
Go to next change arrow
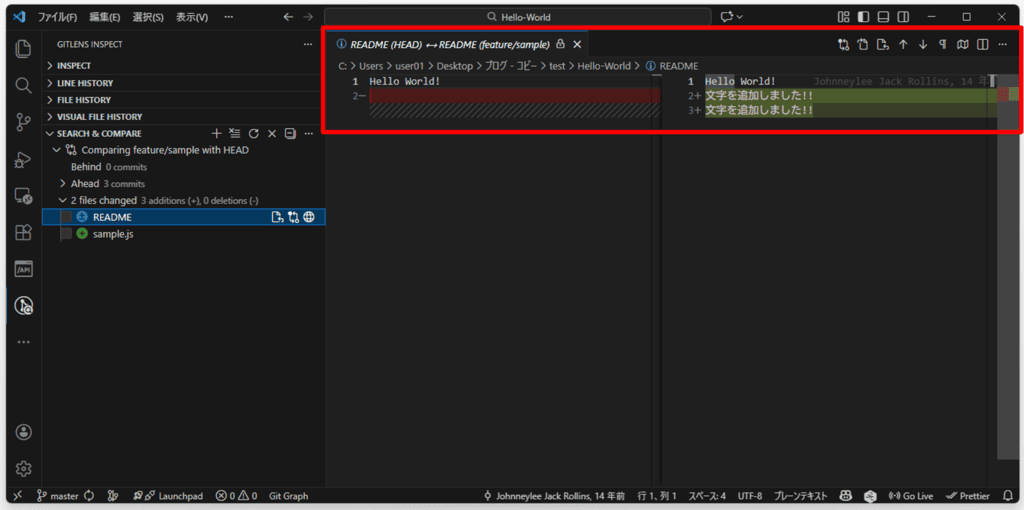pyautogui.click(x=923, y=44)
